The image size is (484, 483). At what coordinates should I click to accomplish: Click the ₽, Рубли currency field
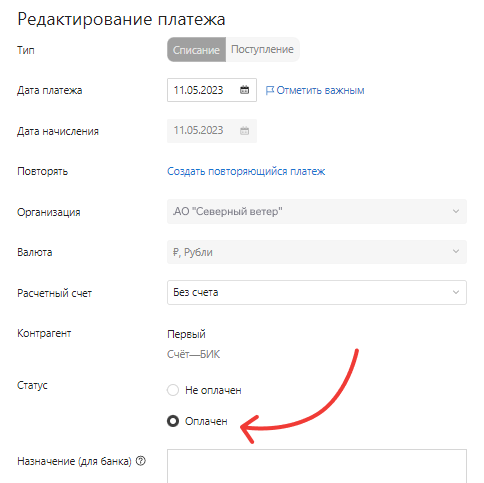coord(317,252)
